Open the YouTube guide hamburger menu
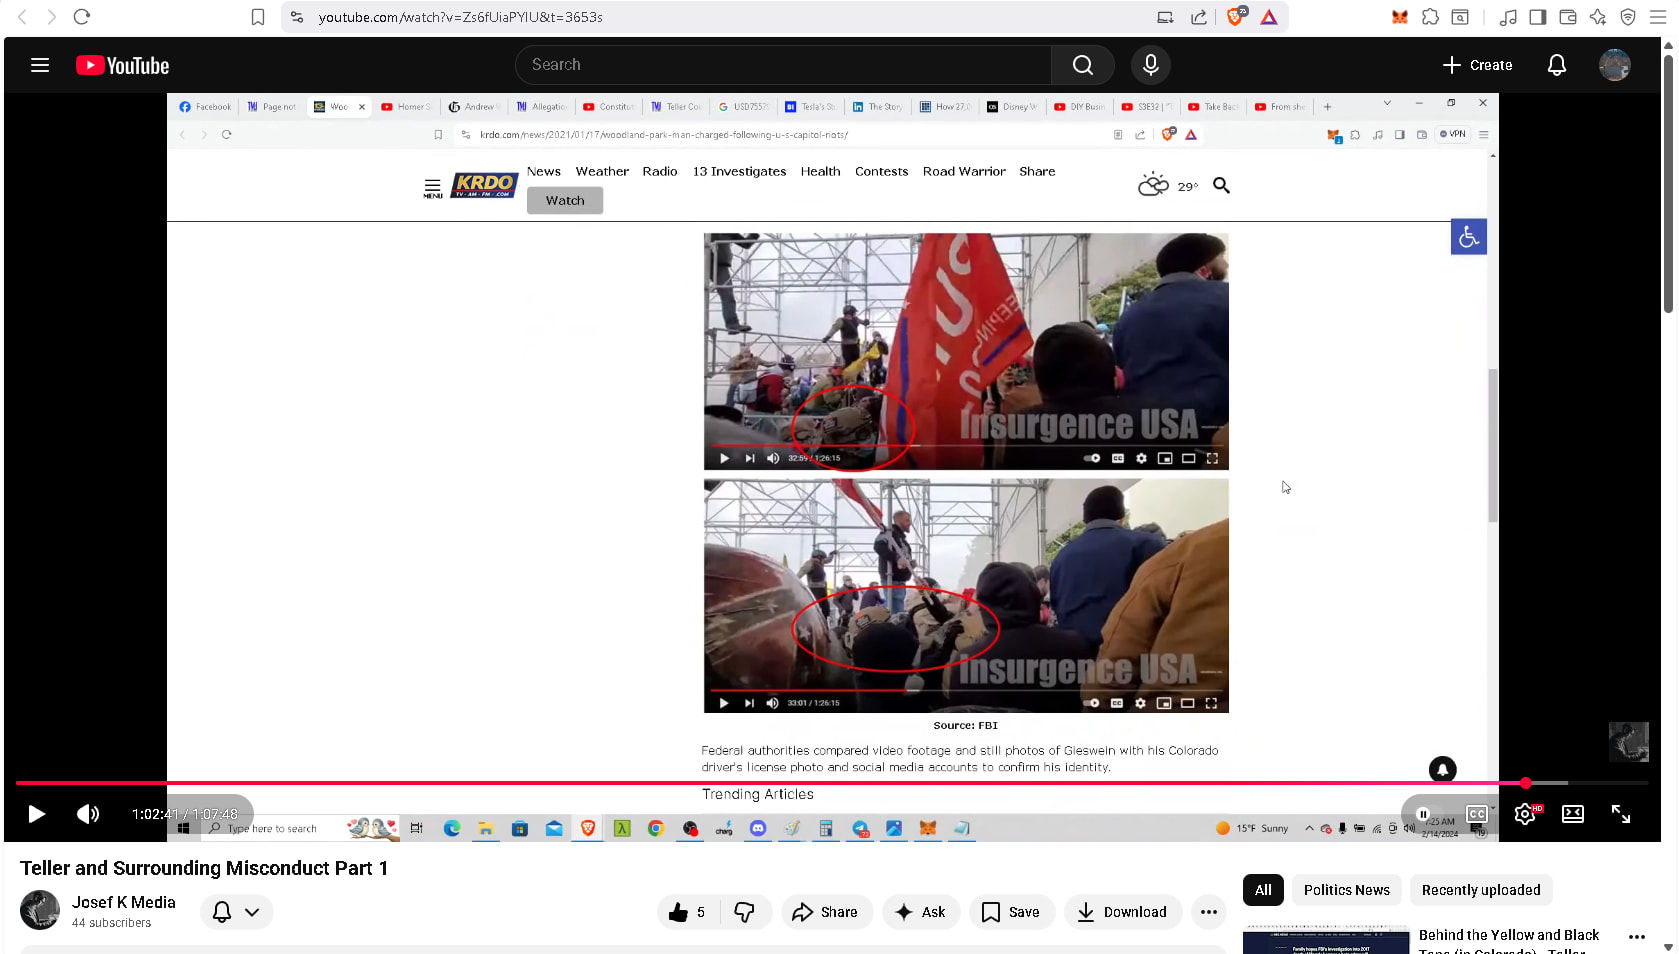The width and height of the screenshot is (1679, 954). click(40, 65)
